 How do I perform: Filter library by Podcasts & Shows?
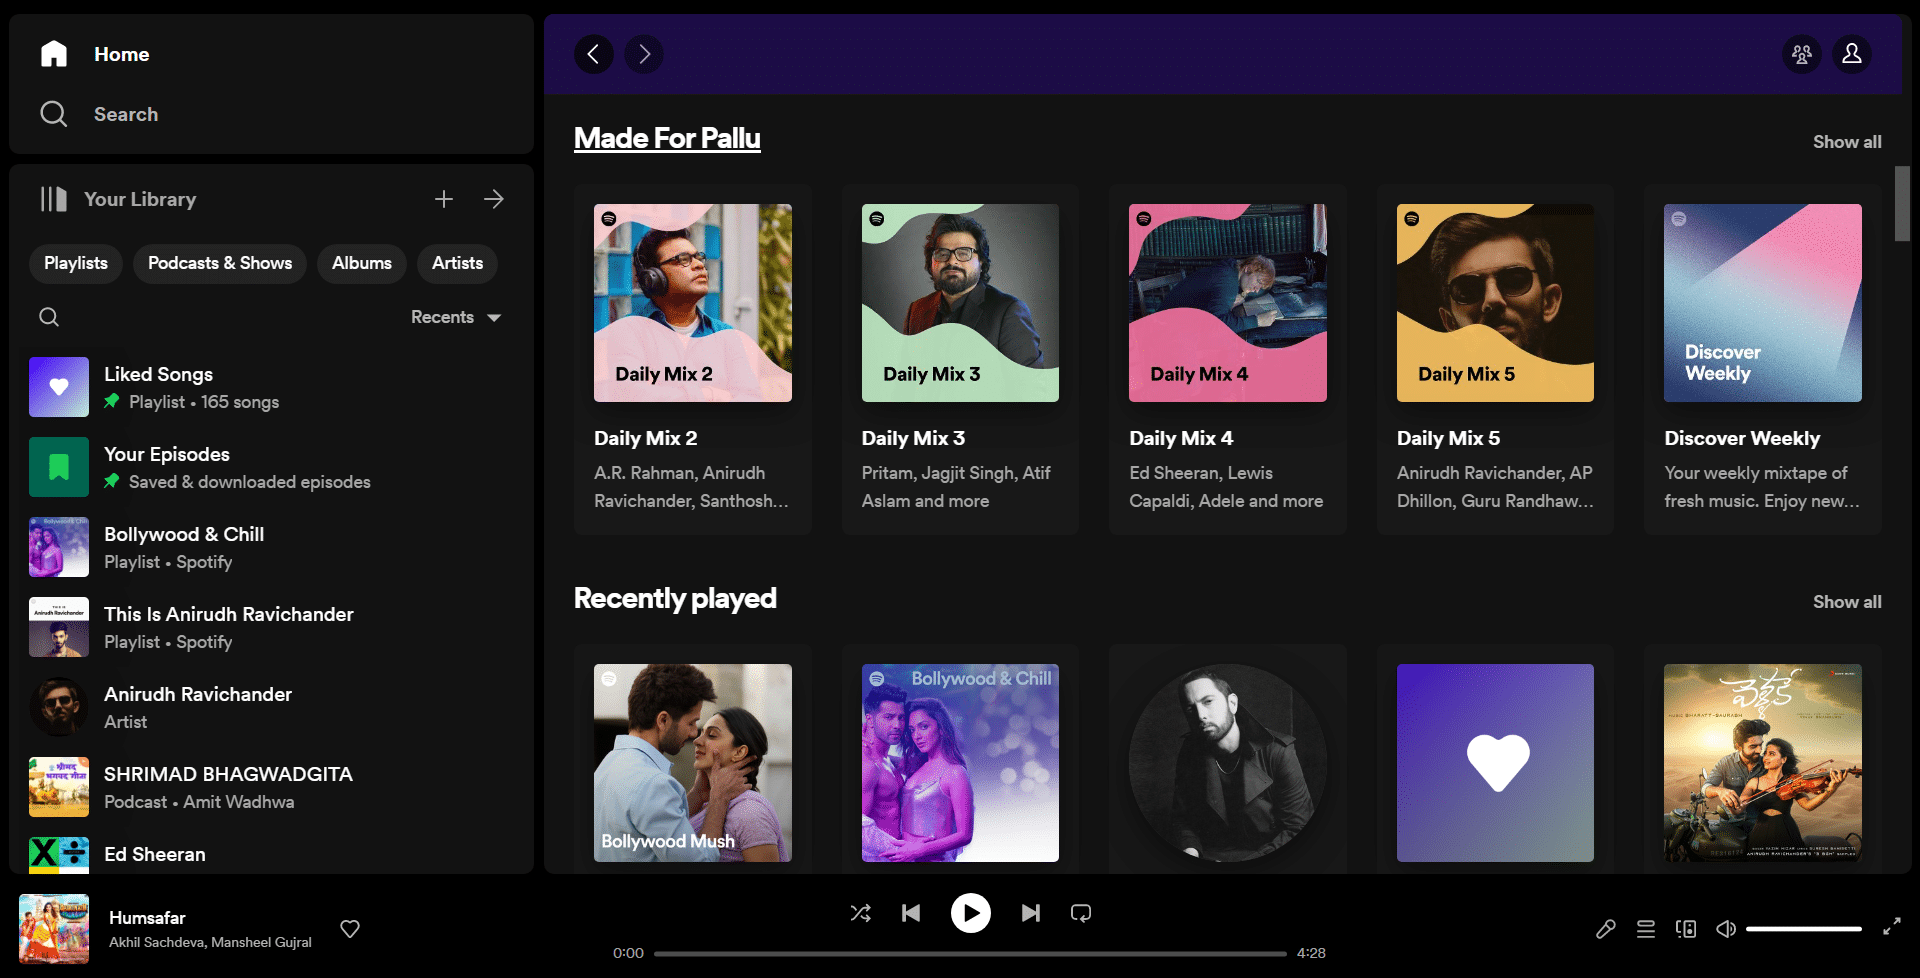[x=220, y=263]
